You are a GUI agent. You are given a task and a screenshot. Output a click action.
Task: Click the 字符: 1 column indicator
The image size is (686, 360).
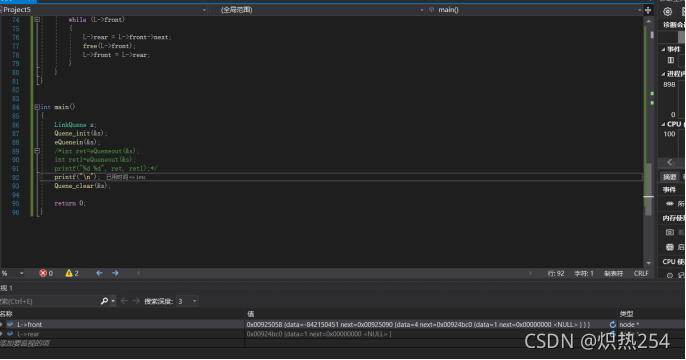584,273
